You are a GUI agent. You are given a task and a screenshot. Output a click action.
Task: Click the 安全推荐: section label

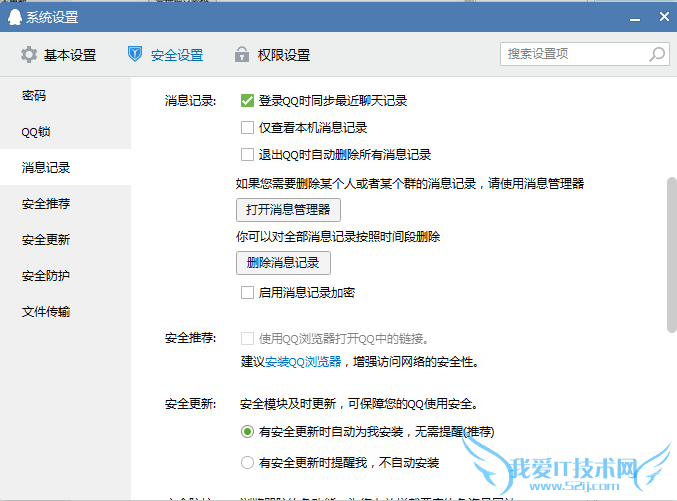pyautogui.click(x=190, y=338)
